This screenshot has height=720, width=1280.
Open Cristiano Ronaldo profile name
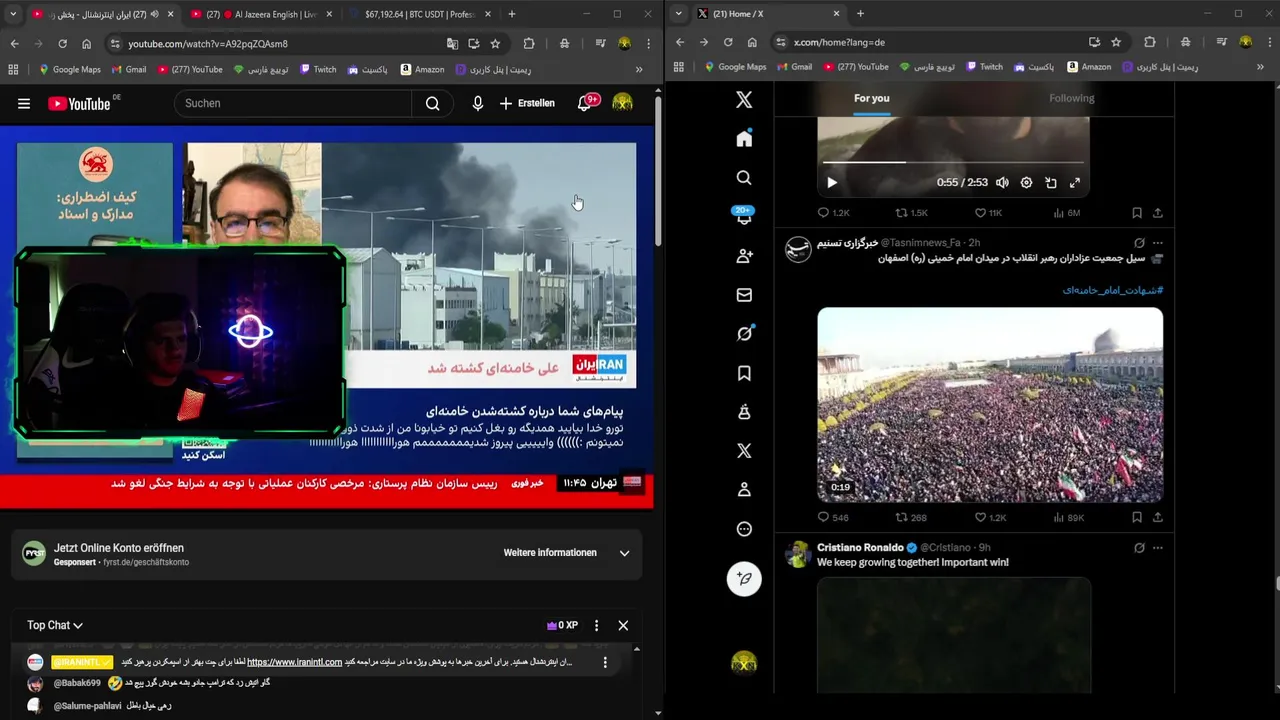coord(860,548)
